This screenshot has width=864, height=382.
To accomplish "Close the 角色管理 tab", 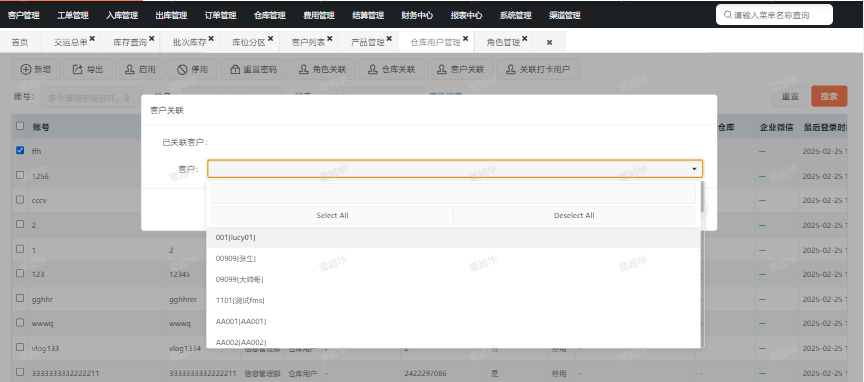I will click(525, 39).
